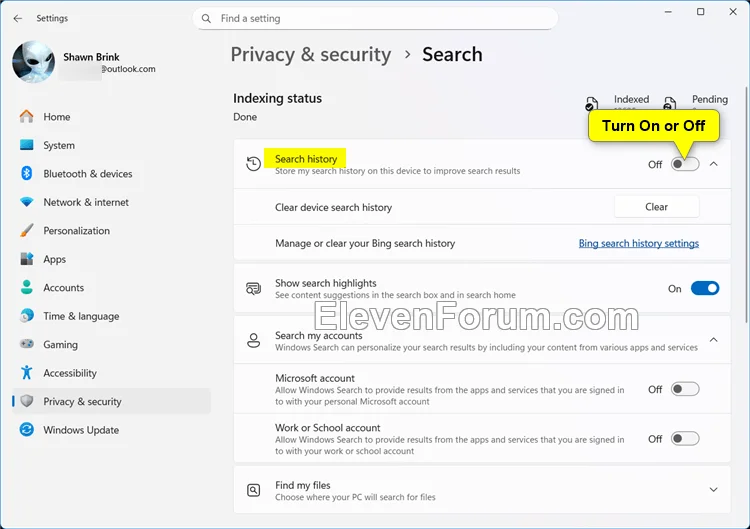Click 'Find my files' title
750x529 pixels.
pyautogui.click(x=303, y=485)
